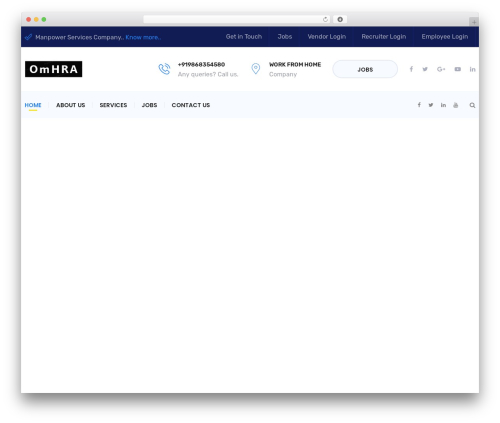Click phone number +919868354580
The height and width of the screenshot is (423, 500).
coord(201,64)
